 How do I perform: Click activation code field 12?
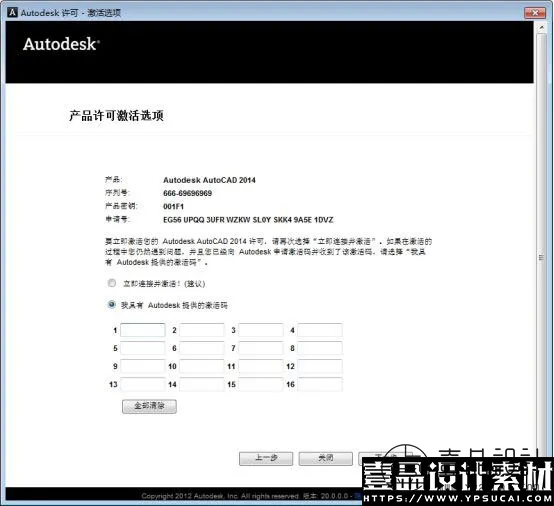click(320, 366)
